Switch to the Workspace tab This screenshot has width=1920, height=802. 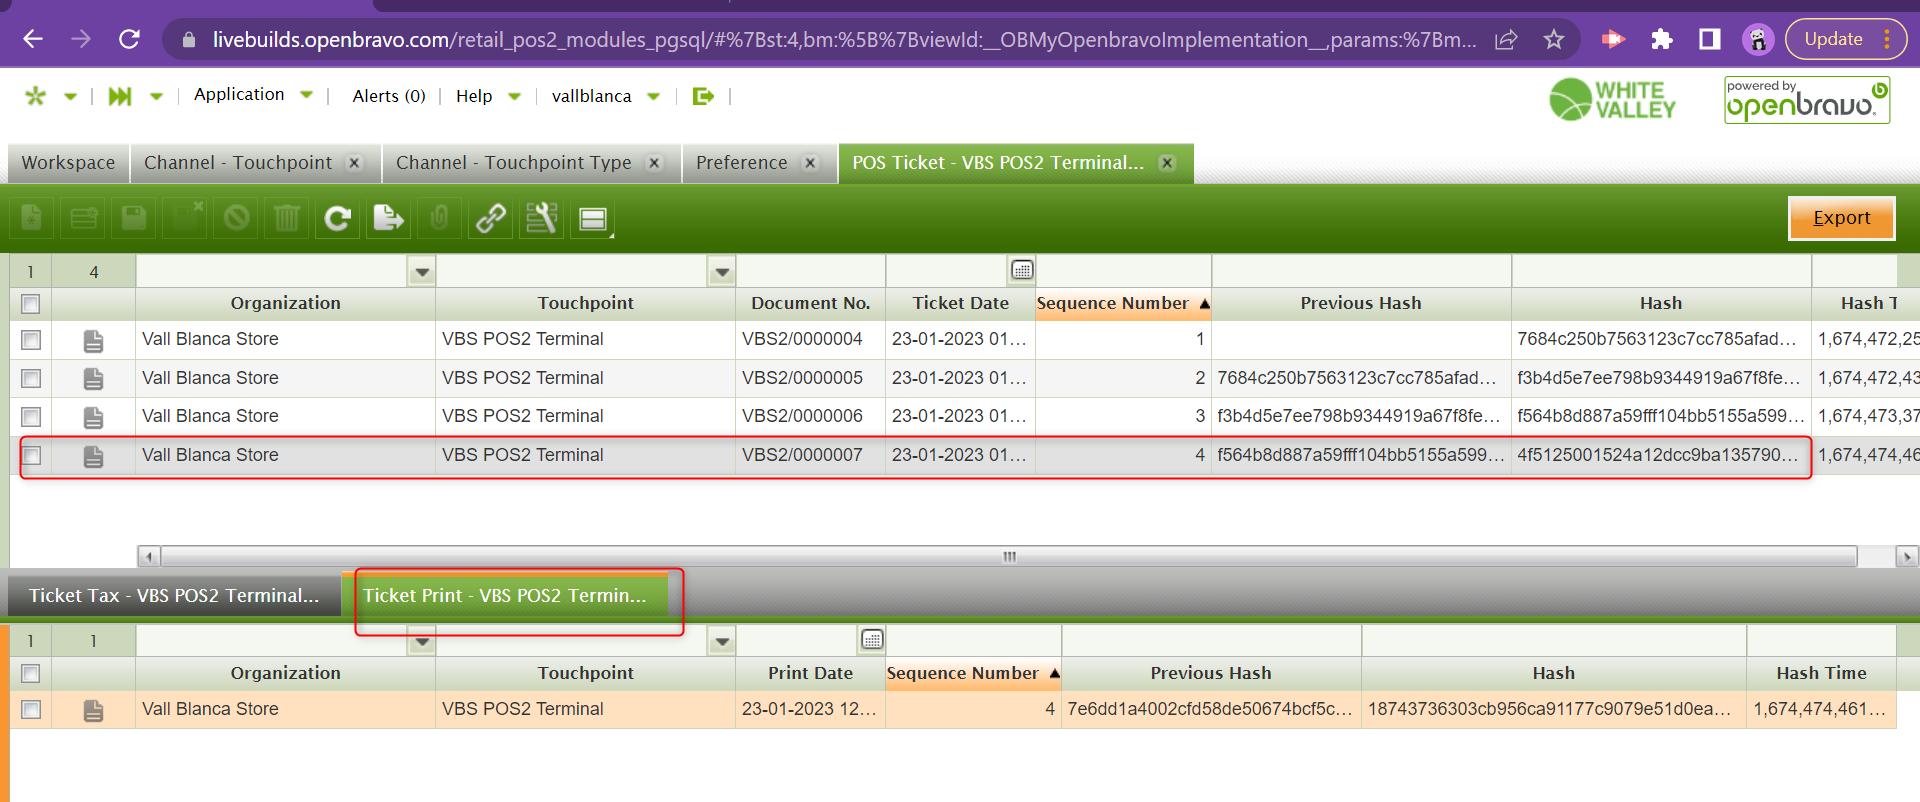point(69,163)
